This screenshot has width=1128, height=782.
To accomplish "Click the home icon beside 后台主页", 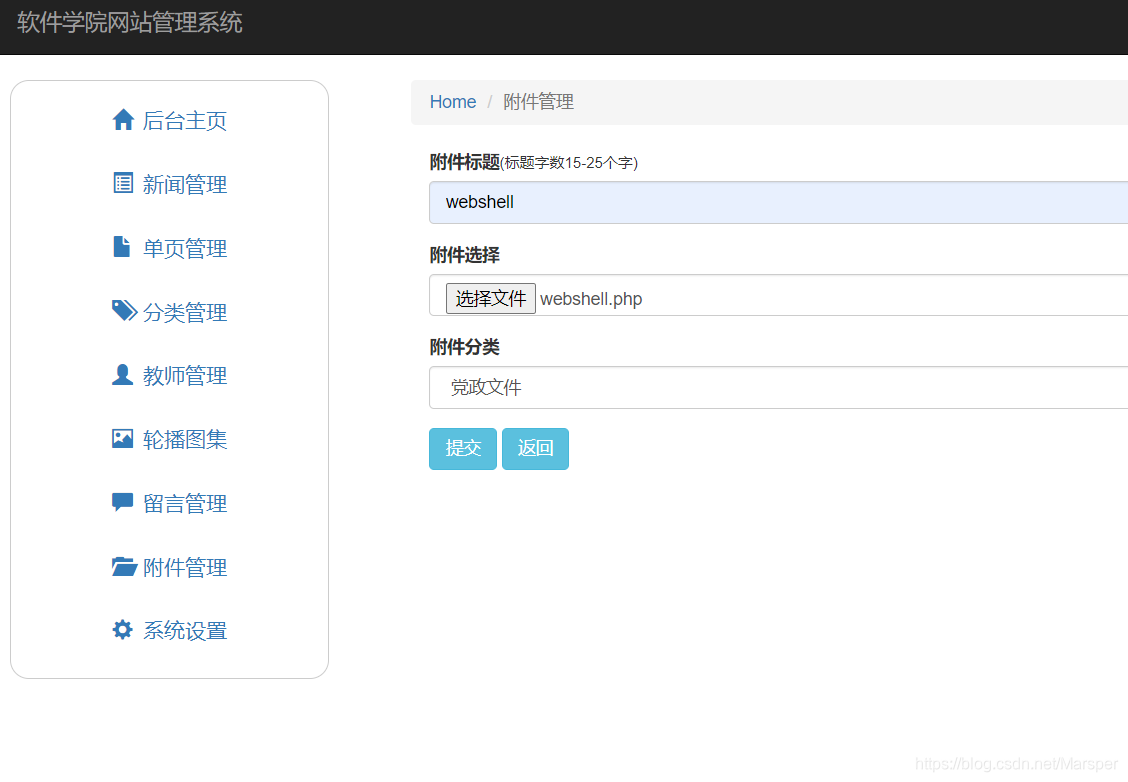I will 123,119.
